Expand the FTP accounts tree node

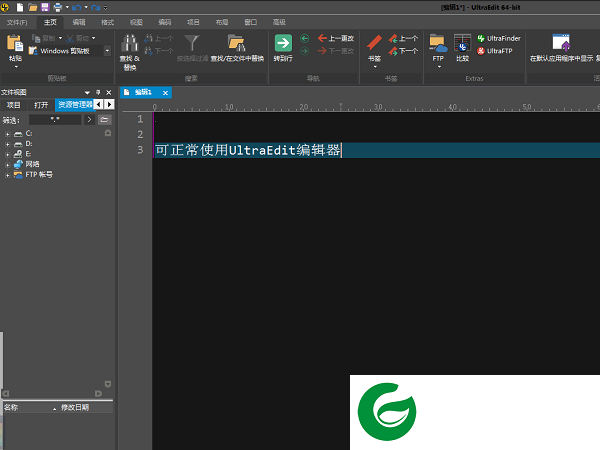pyautogui.click(x=7, y=175)
